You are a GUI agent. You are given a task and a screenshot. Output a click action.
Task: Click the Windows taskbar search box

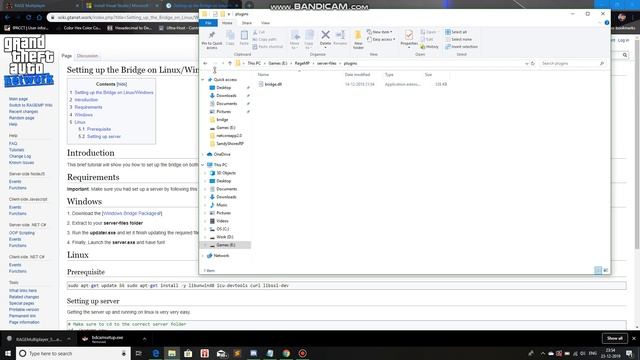click(x=73, y=353)
